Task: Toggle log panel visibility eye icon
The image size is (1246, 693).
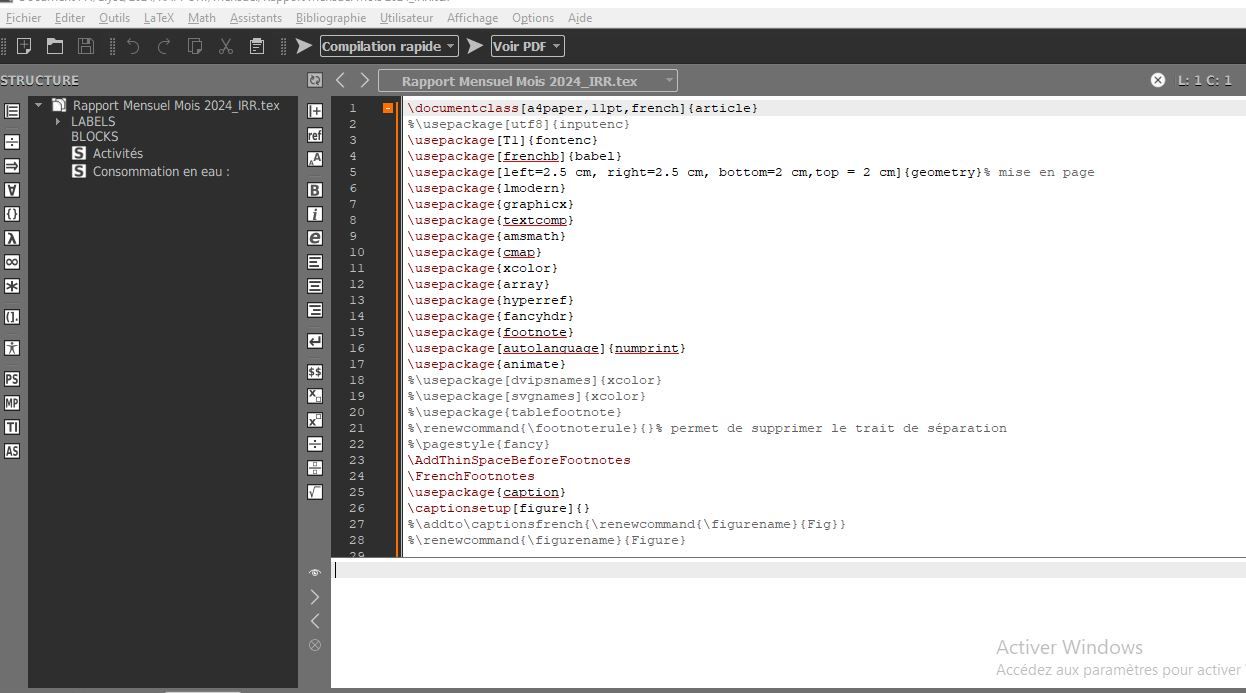Action: tap(315, 573)
